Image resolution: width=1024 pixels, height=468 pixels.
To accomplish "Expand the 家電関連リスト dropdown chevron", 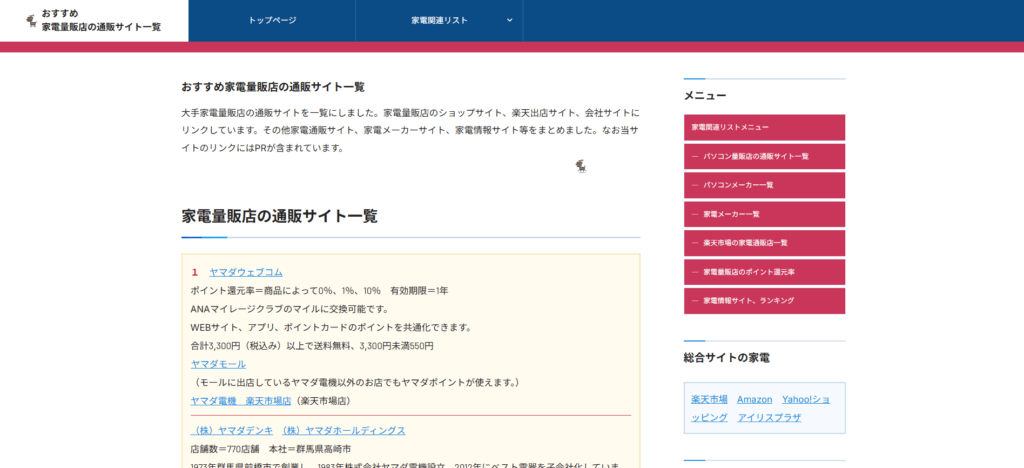I will [509, 20].
